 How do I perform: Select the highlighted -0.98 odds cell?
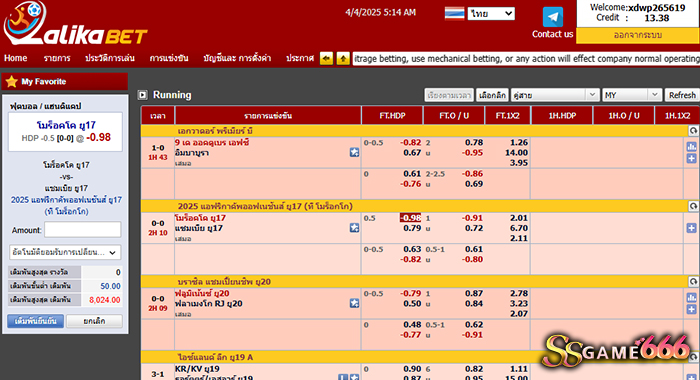pyautogui.click(x=410, y=218)
